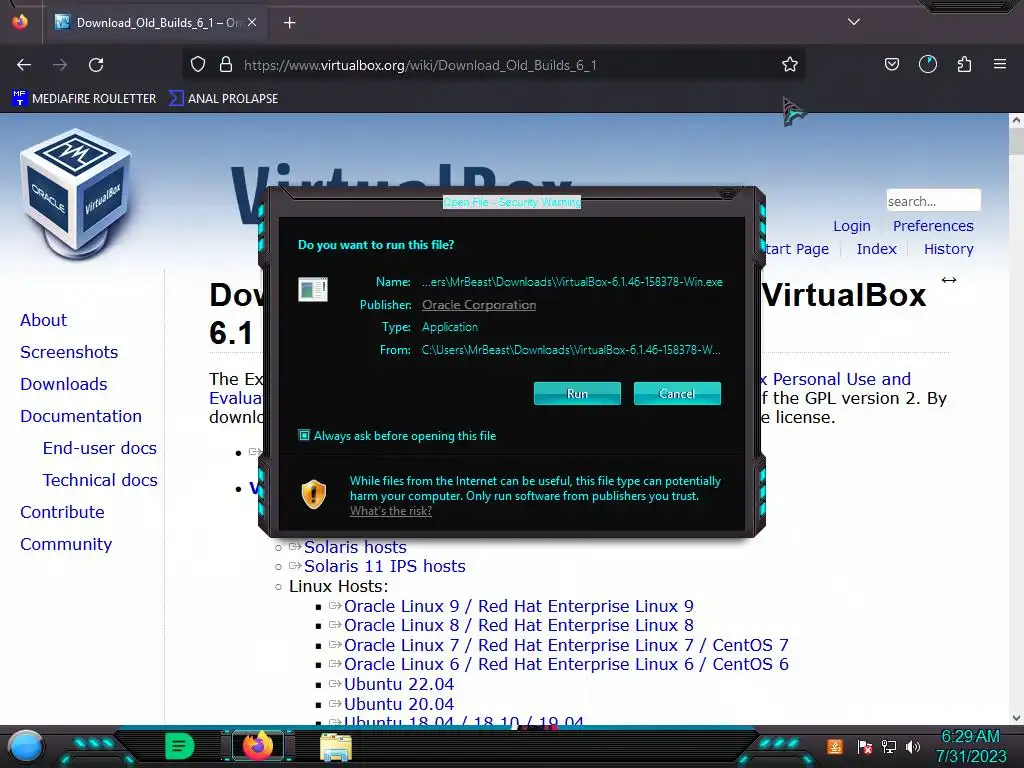Click the Firefox taskbar icon

click(x=258, y=746)
